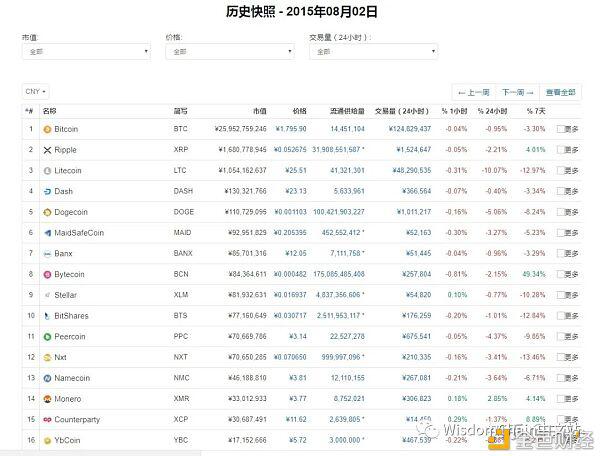Click the DASH symbol cell
This screenshot has height=456, width=600.
(183, 191)
